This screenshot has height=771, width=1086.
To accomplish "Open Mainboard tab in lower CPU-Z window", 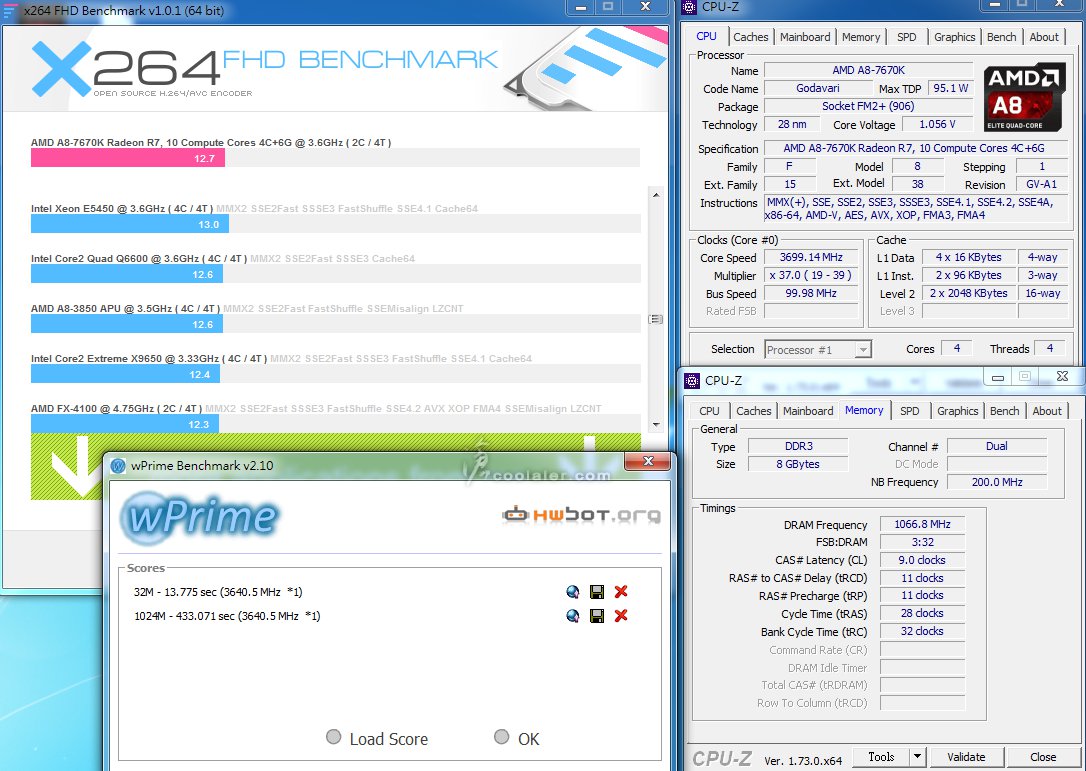I will pyautogui.click(x=808, y=411).
